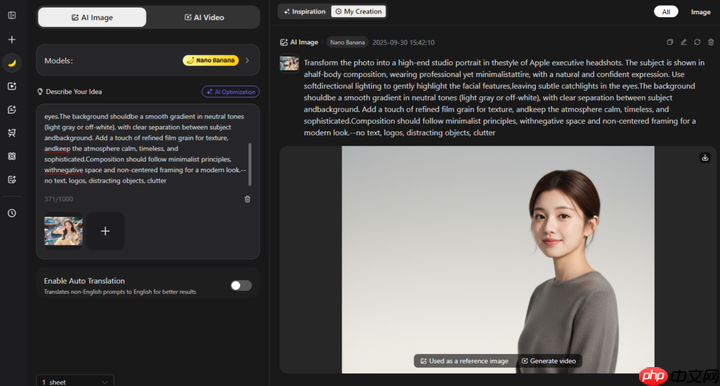Add another reference image with plus tile
This screenshot has height=386, width=720.
105,231
